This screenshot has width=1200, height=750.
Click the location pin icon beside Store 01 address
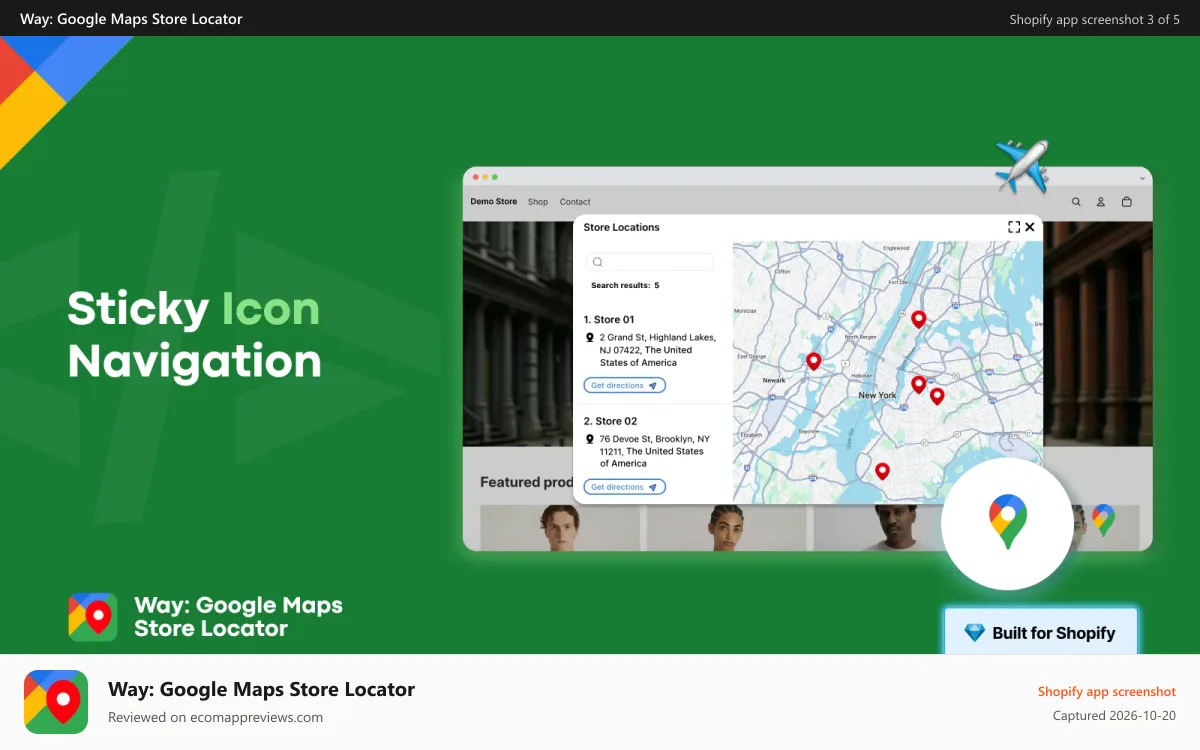[x=590, y=338]
